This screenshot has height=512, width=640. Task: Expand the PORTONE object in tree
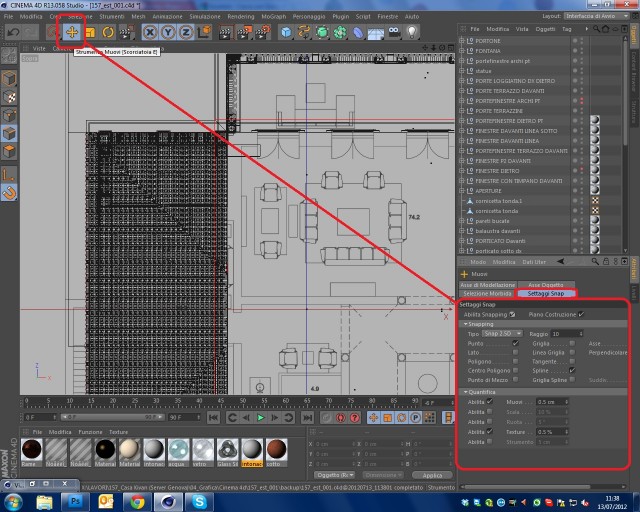tap(462, 41)
